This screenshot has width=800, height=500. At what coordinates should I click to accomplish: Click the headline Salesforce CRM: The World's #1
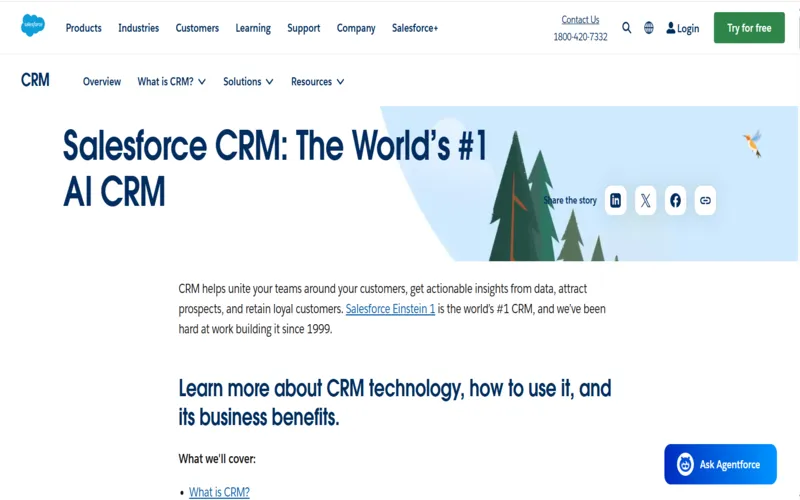275,146
